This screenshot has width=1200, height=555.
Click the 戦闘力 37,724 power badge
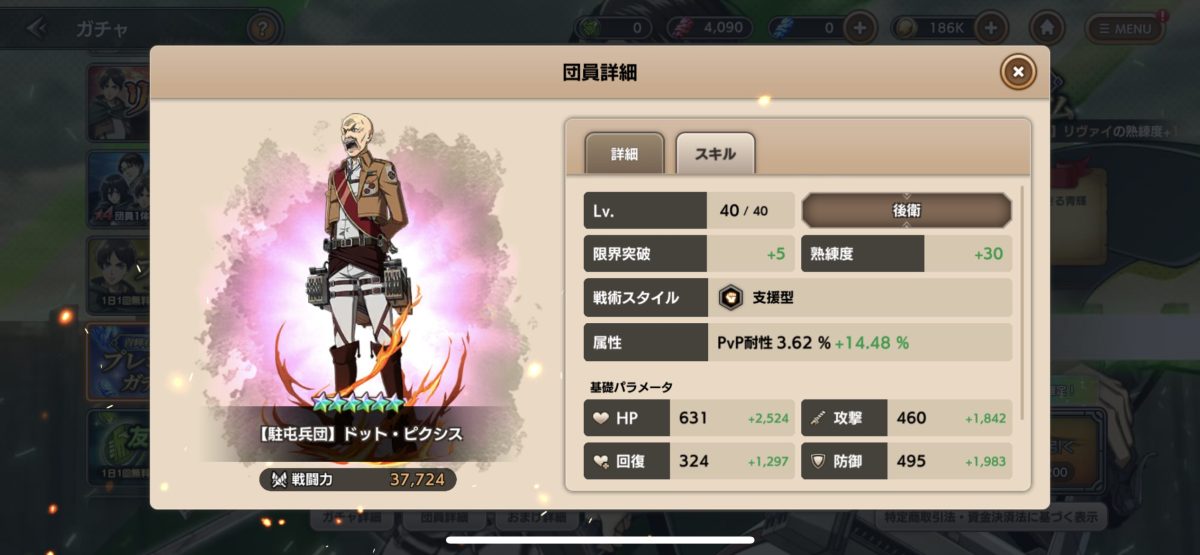click(358, 480)
